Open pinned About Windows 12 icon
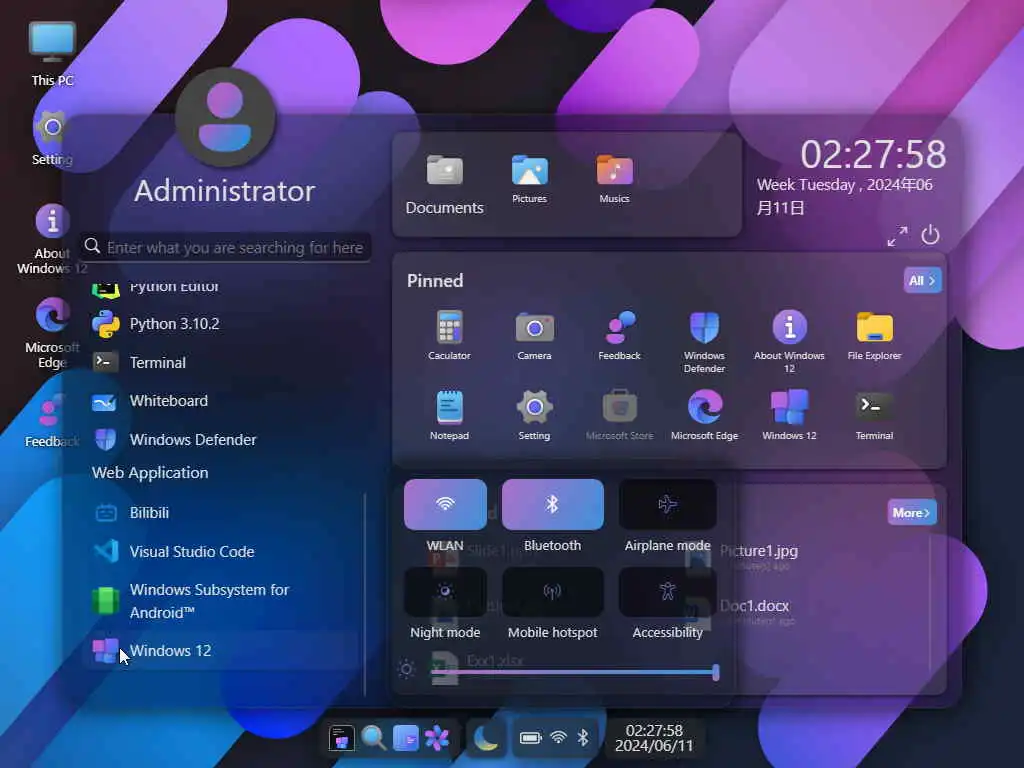Viewport: 1024px width, 768px height. pyautogui.click(x=789, y=342)
